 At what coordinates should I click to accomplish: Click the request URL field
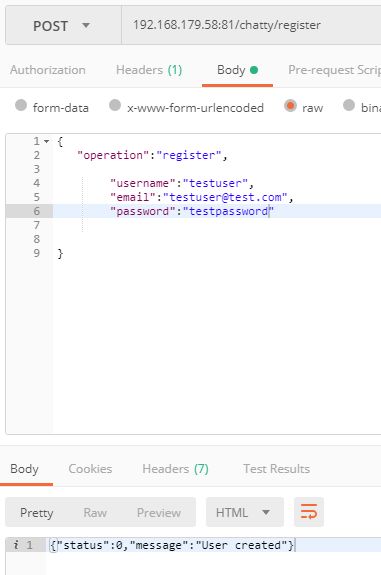(x=251, y=26)
